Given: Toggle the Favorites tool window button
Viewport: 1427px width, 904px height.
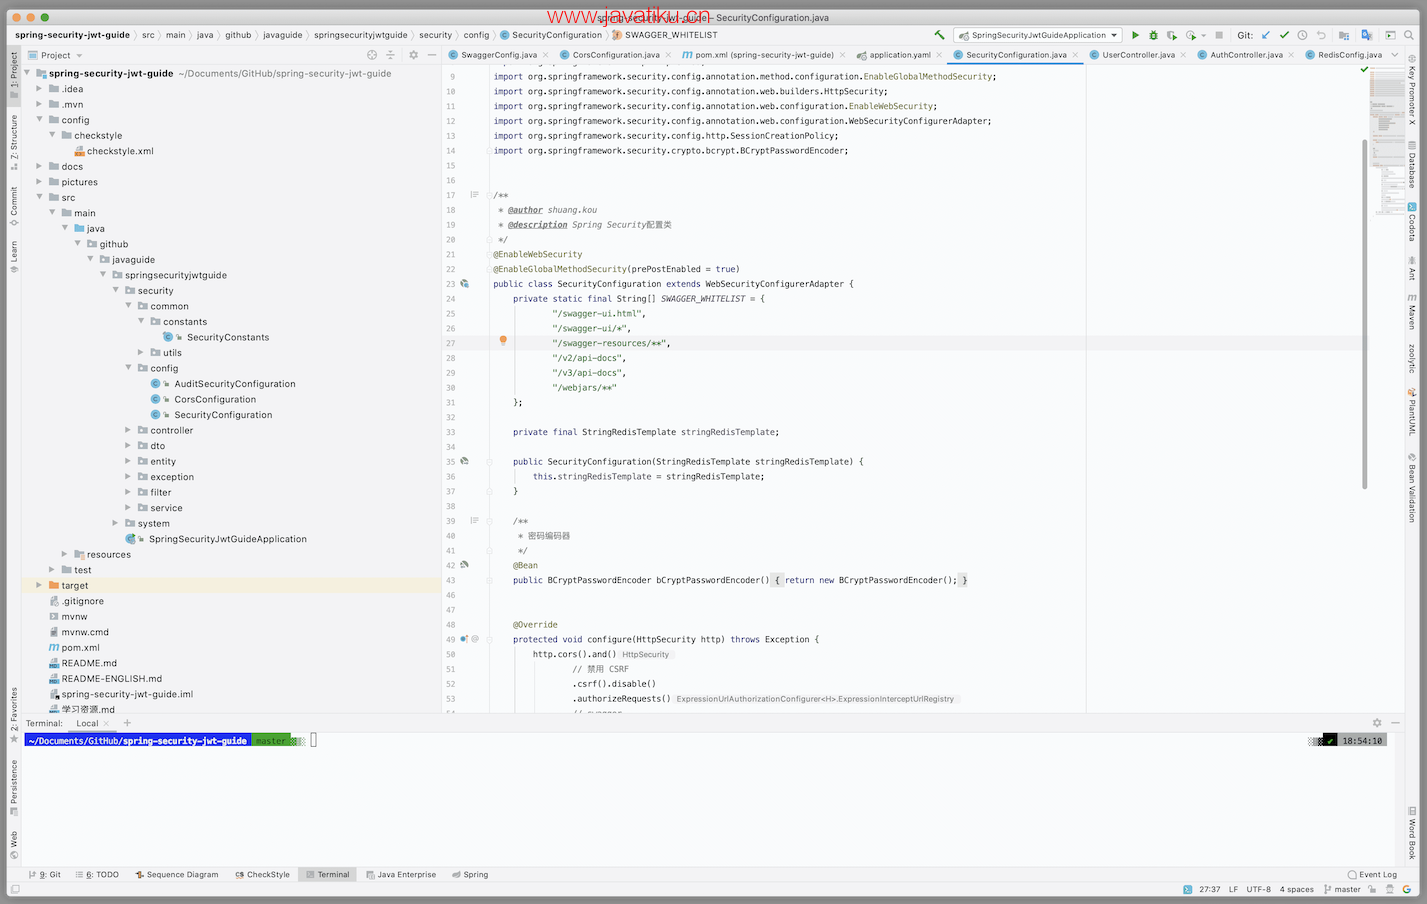Looking at the screenshot, I should coord(14,714).
